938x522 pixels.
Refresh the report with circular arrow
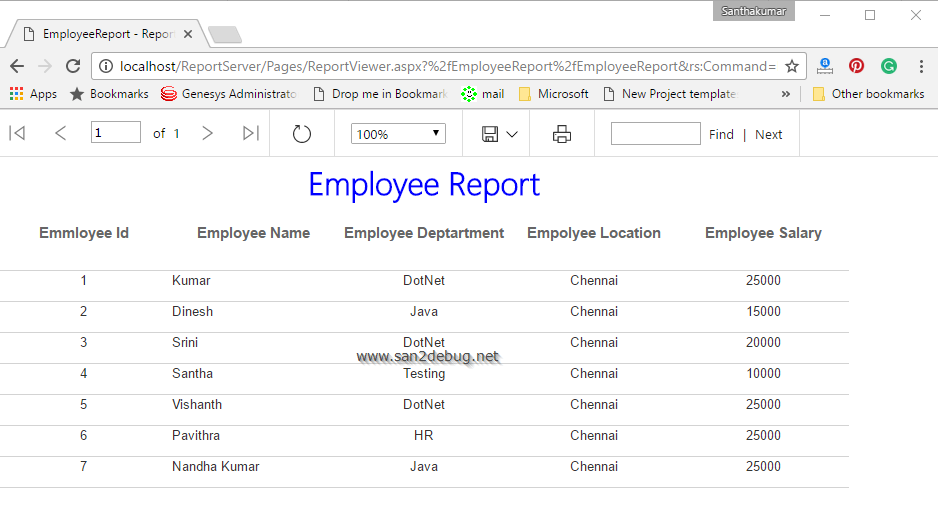(302, 134)
